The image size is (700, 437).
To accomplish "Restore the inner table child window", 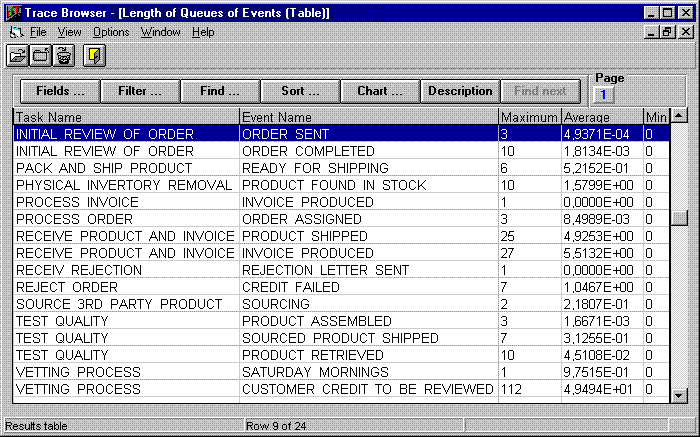I will (x=667, y=32).
